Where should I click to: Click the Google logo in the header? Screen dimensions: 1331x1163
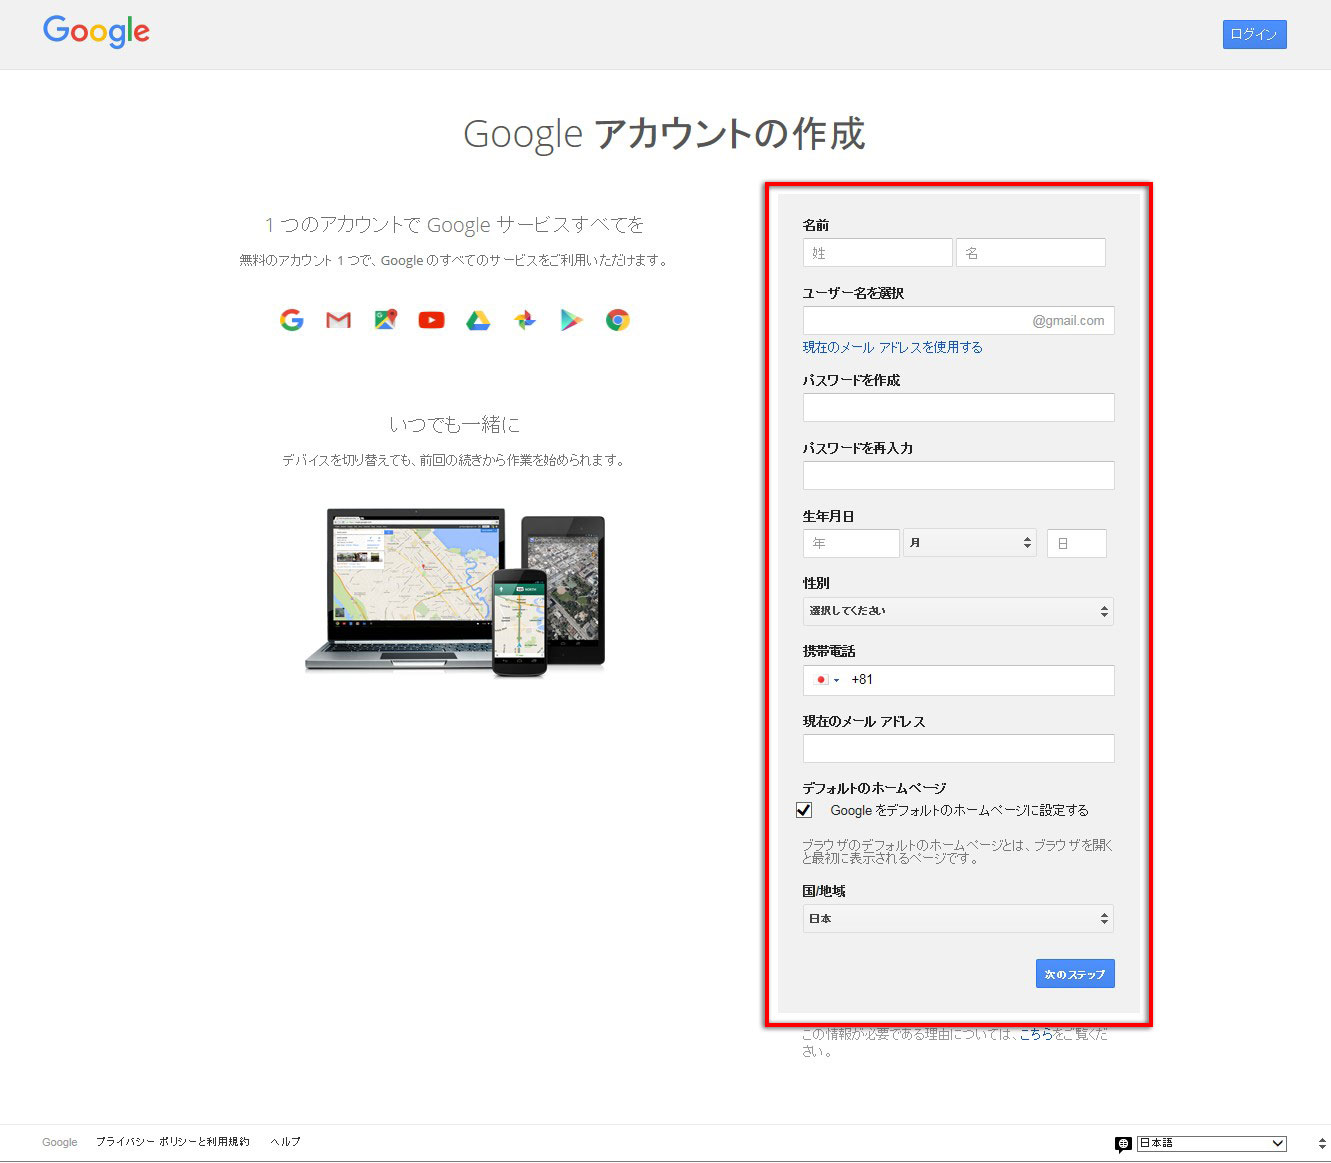tap(96, 32)
